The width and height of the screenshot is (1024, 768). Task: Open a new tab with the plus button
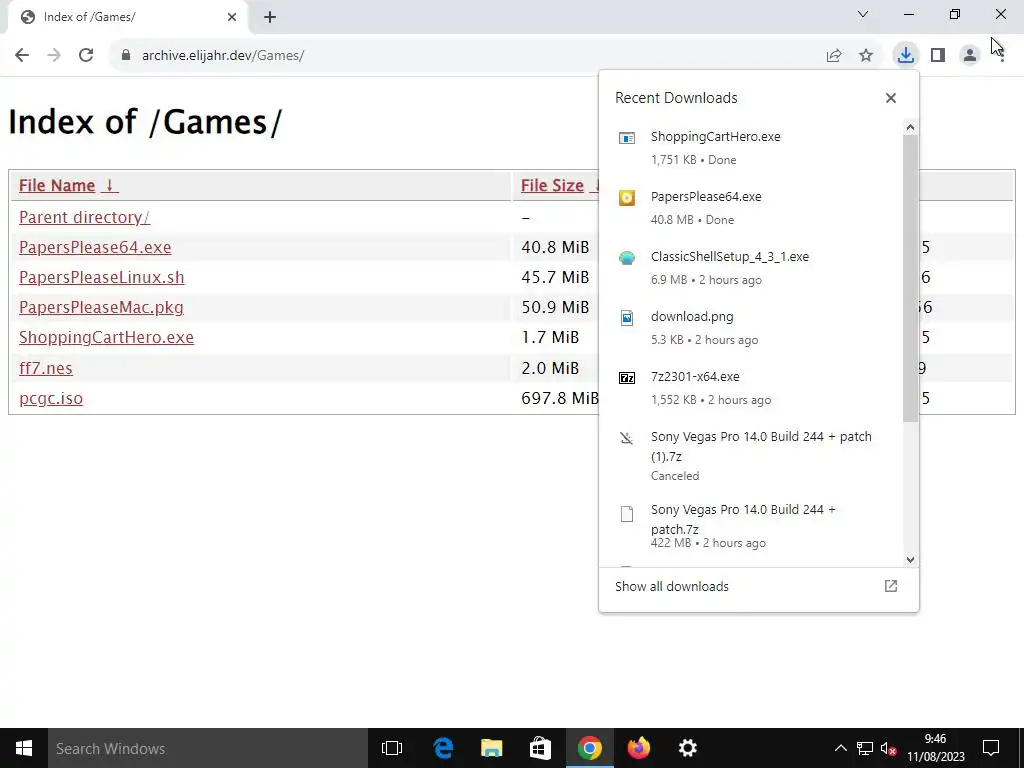point(270,18)
